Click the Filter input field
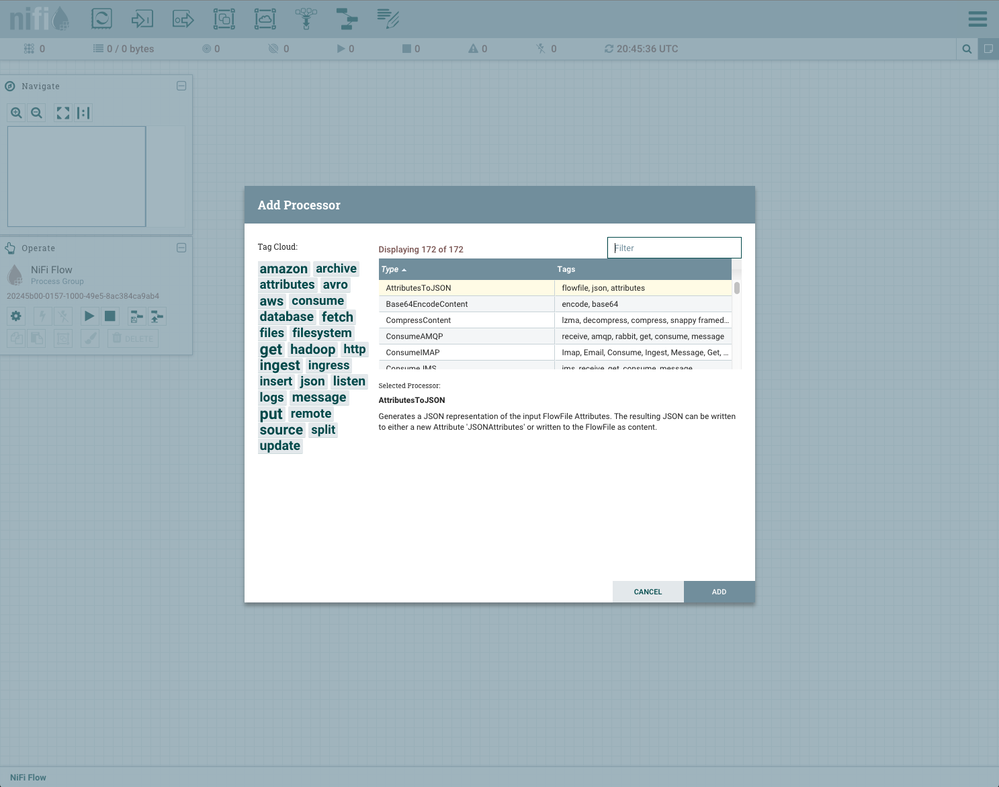Viewport: 999px width, 787px height. tap(674, 248)
